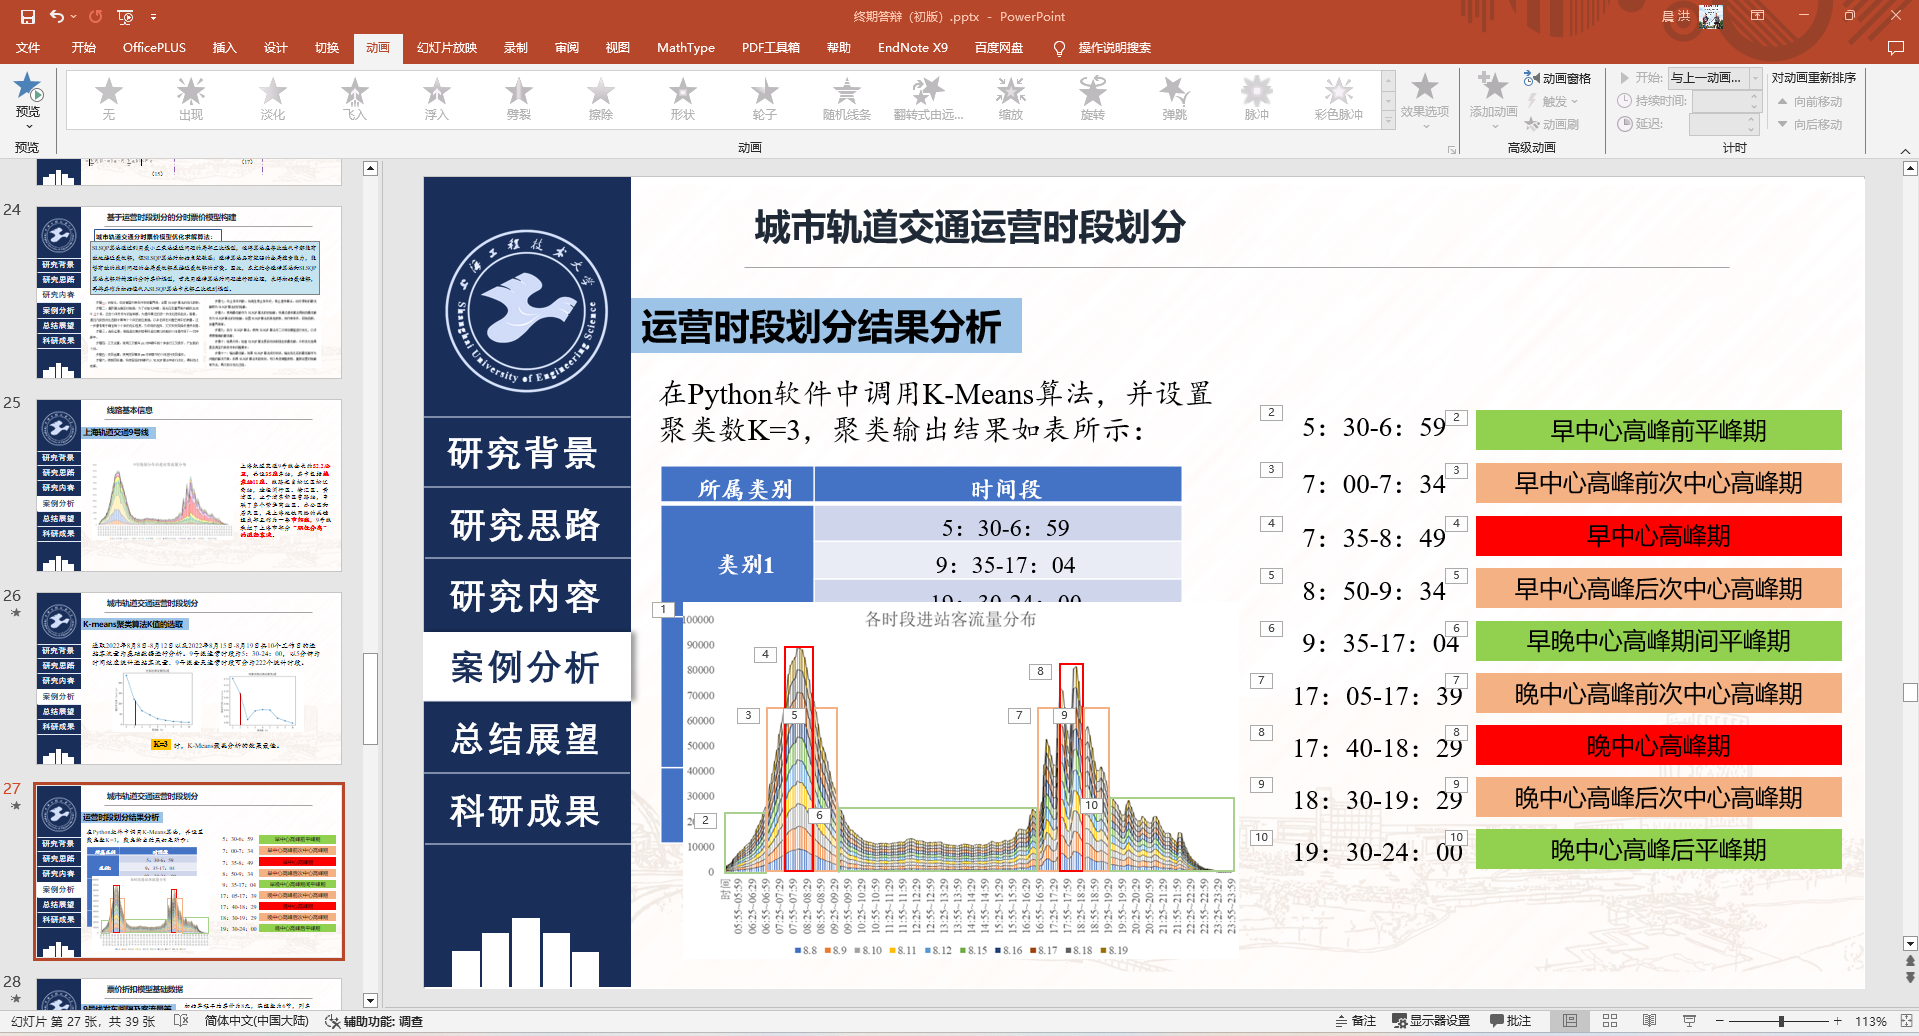Click the slide thumbnail pane scrollbar

[x=370, y=698]
